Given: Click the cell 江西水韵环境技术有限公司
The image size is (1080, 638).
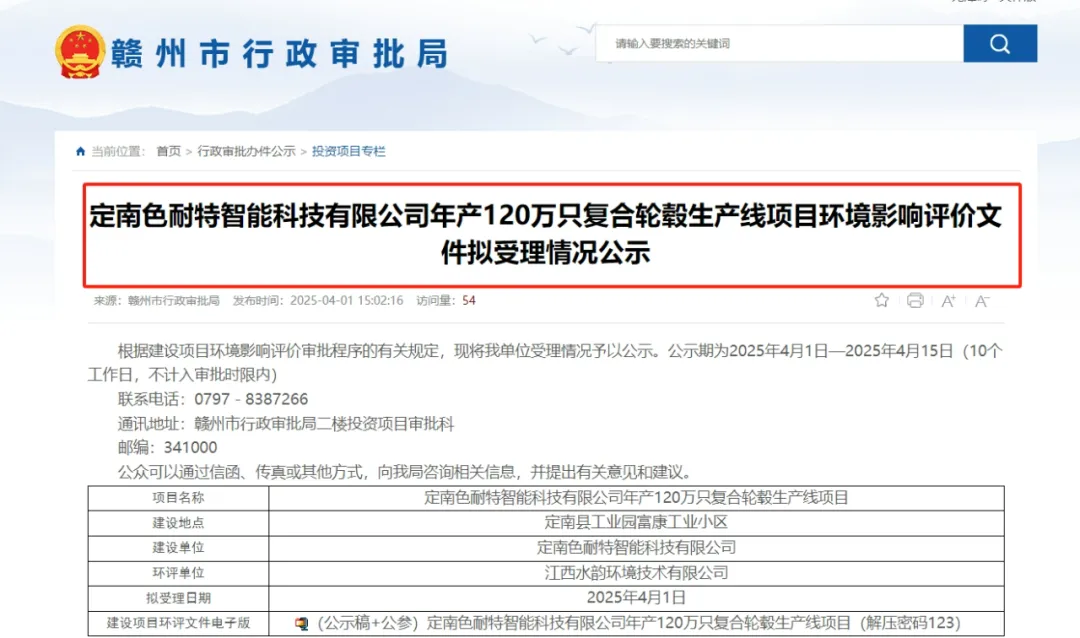Looking at the screenshot, I should [x=636, y=573].
